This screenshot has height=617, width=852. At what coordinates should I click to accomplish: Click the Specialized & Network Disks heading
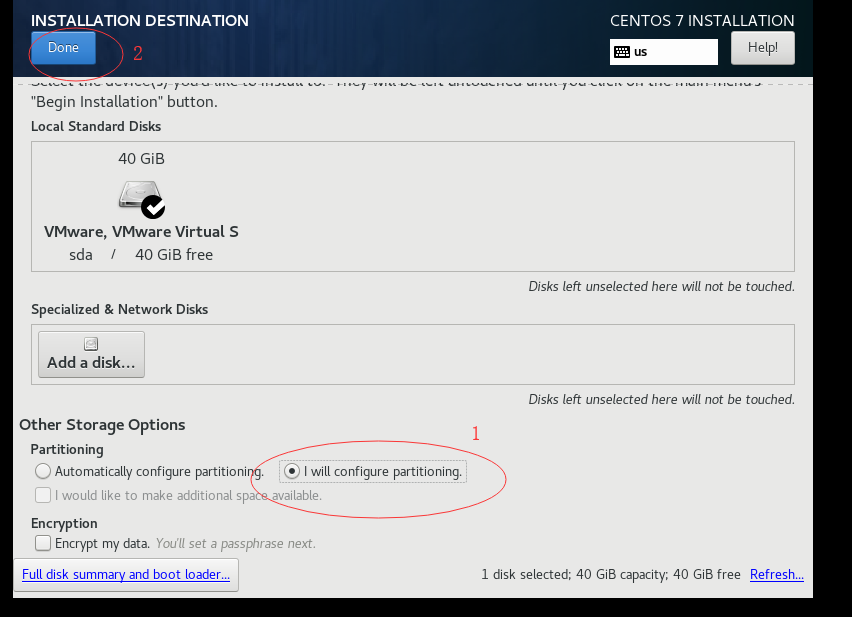click(x=120, y=310)
